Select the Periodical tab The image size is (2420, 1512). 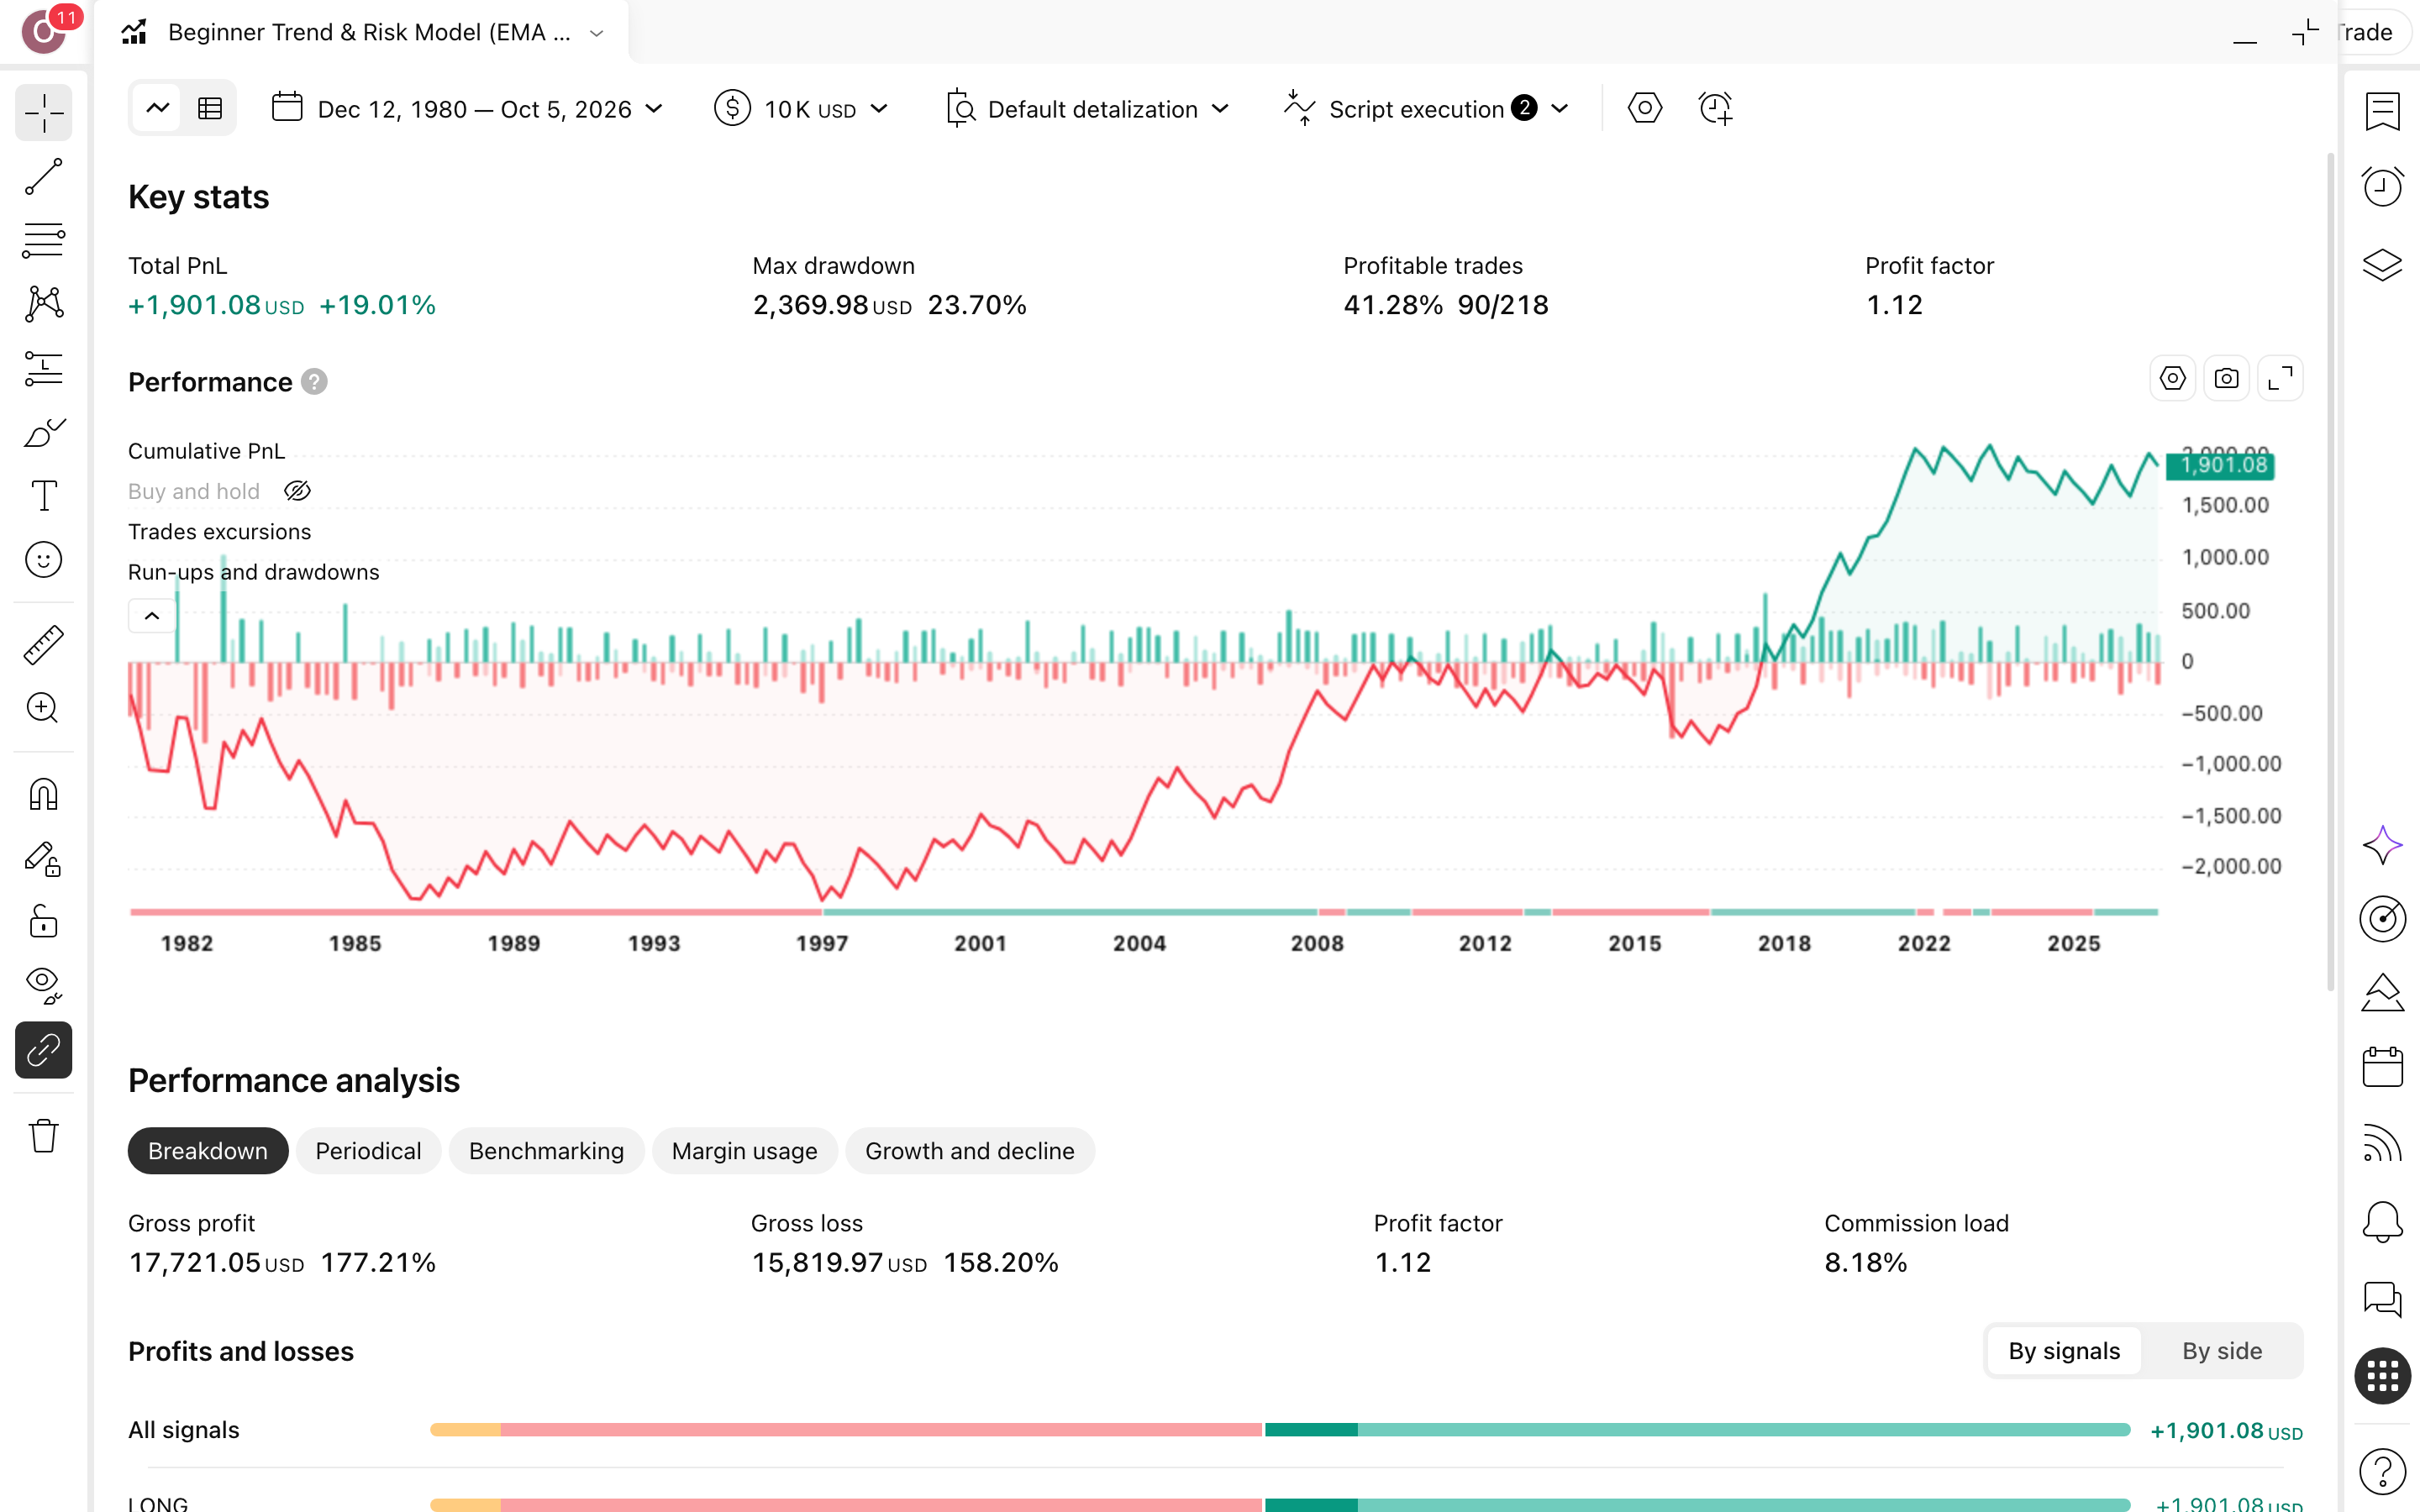(368, 1151)
